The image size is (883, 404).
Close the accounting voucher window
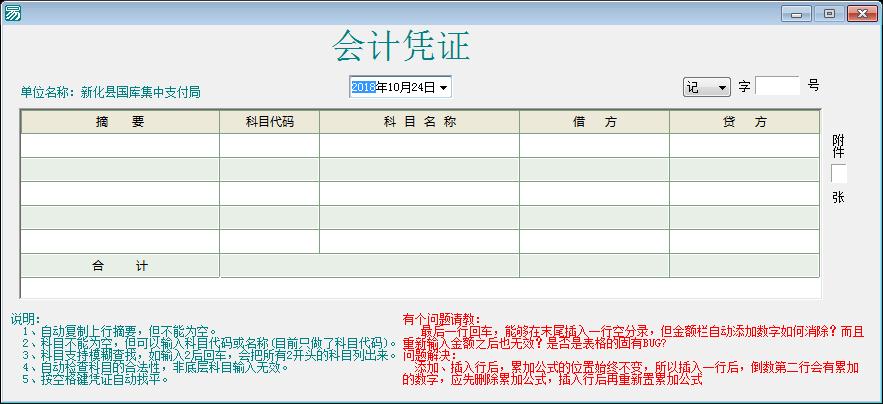pyautogui.click(x=861, y=13)
